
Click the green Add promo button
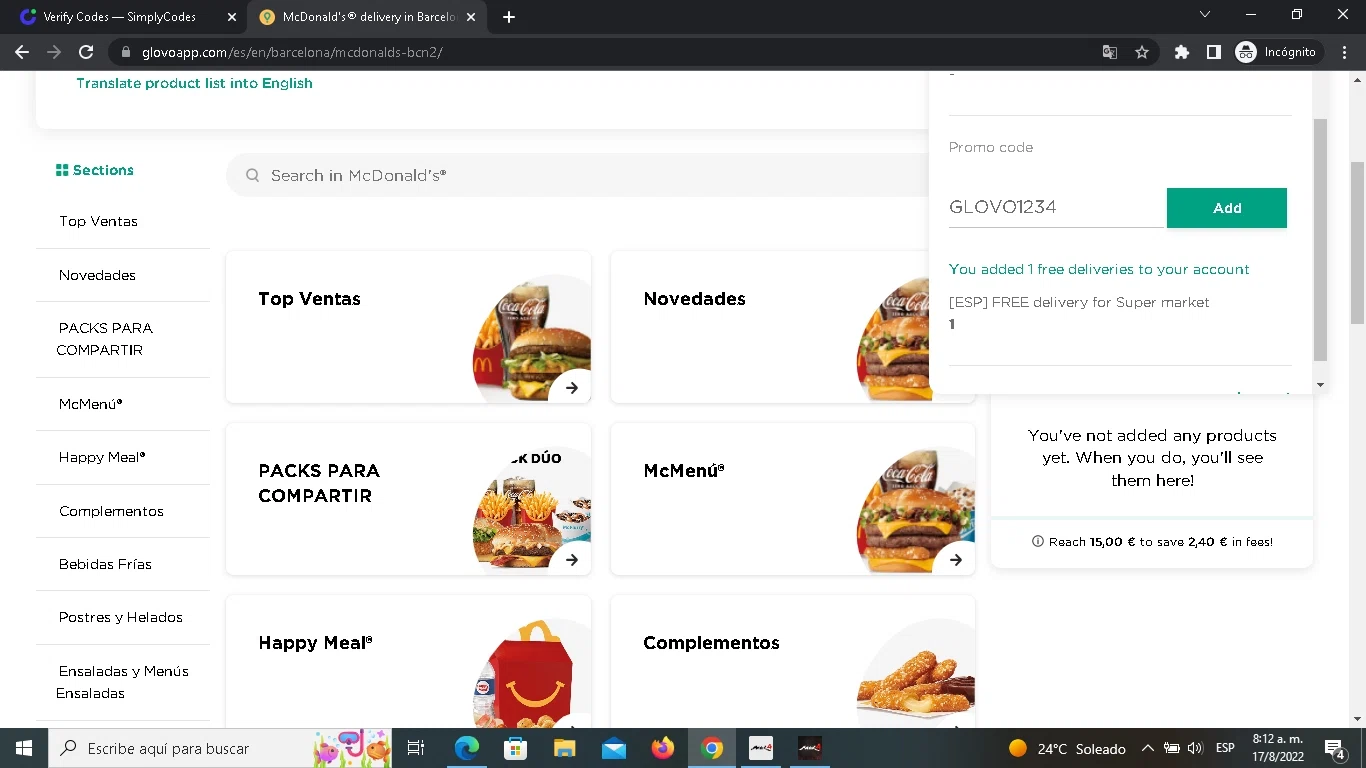pyautogui.click(x=1227, y=208)
